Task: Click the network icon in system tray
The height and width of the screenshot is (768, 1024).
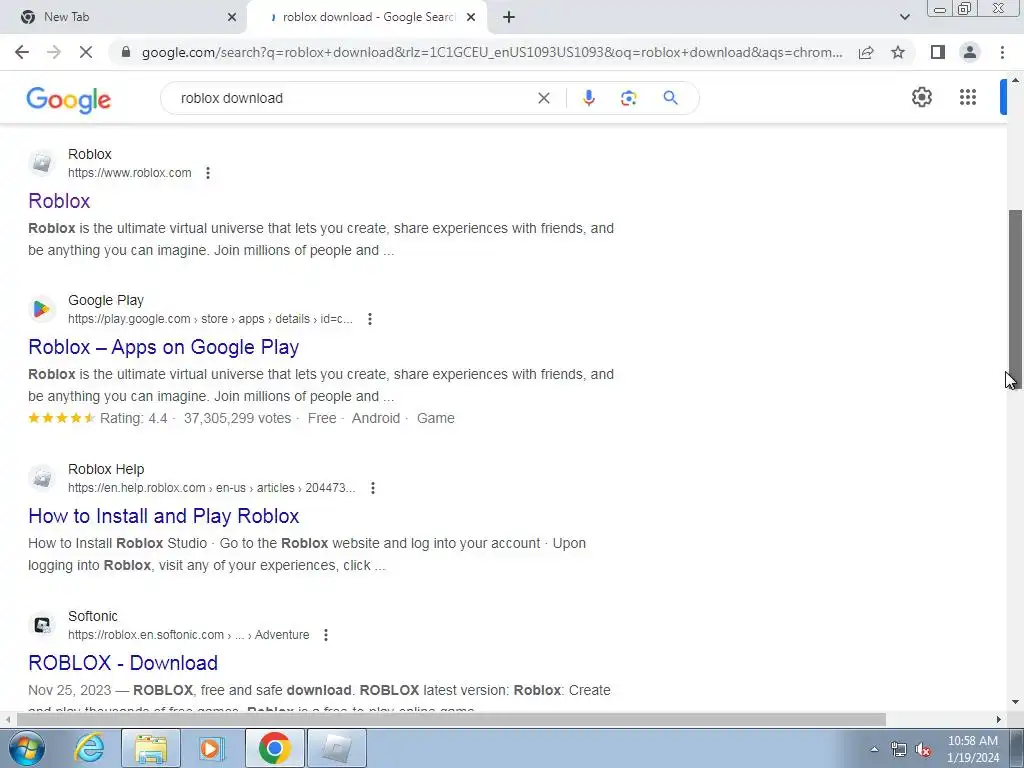Action: (899, 750)
